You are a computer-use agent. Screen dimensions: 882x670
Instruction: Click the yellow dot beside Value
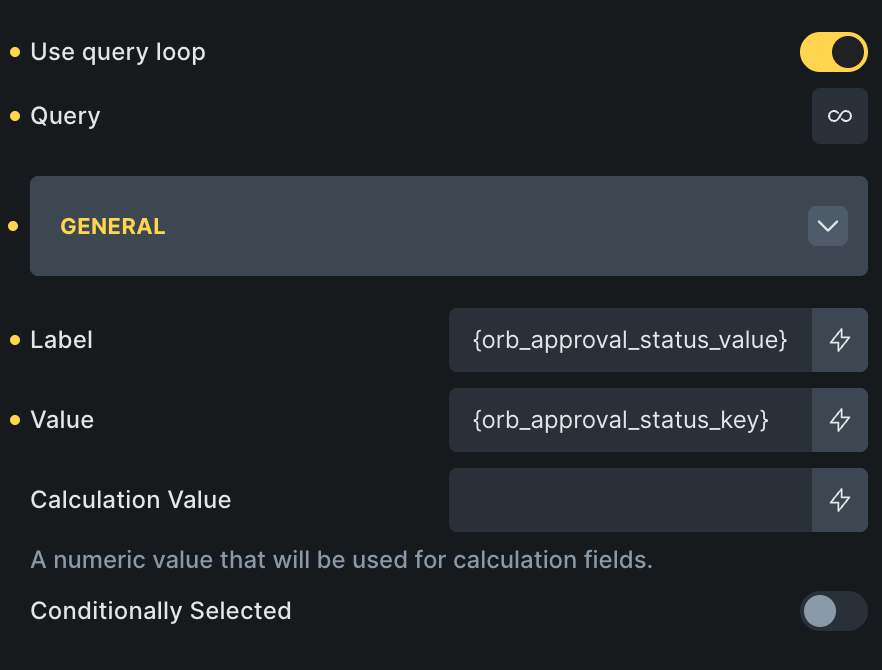14,420
